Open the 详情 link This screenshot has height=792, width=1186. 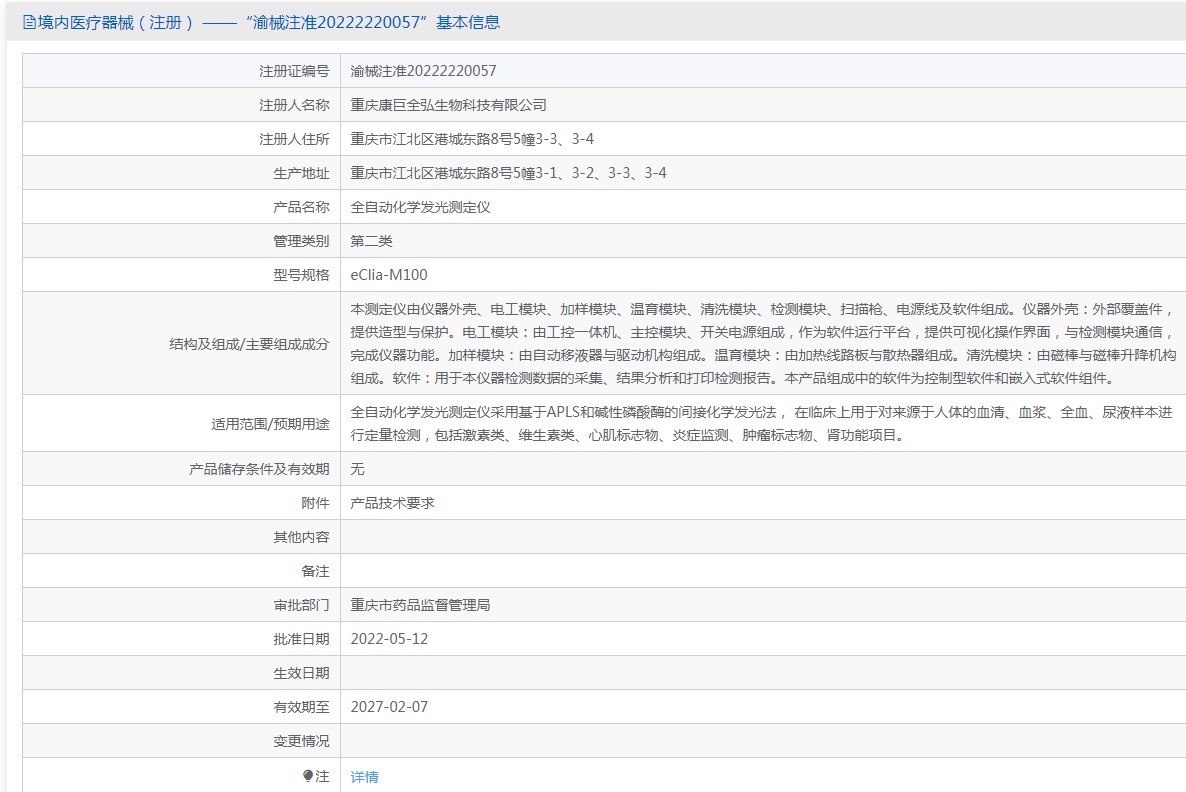[x=365, y=777]
